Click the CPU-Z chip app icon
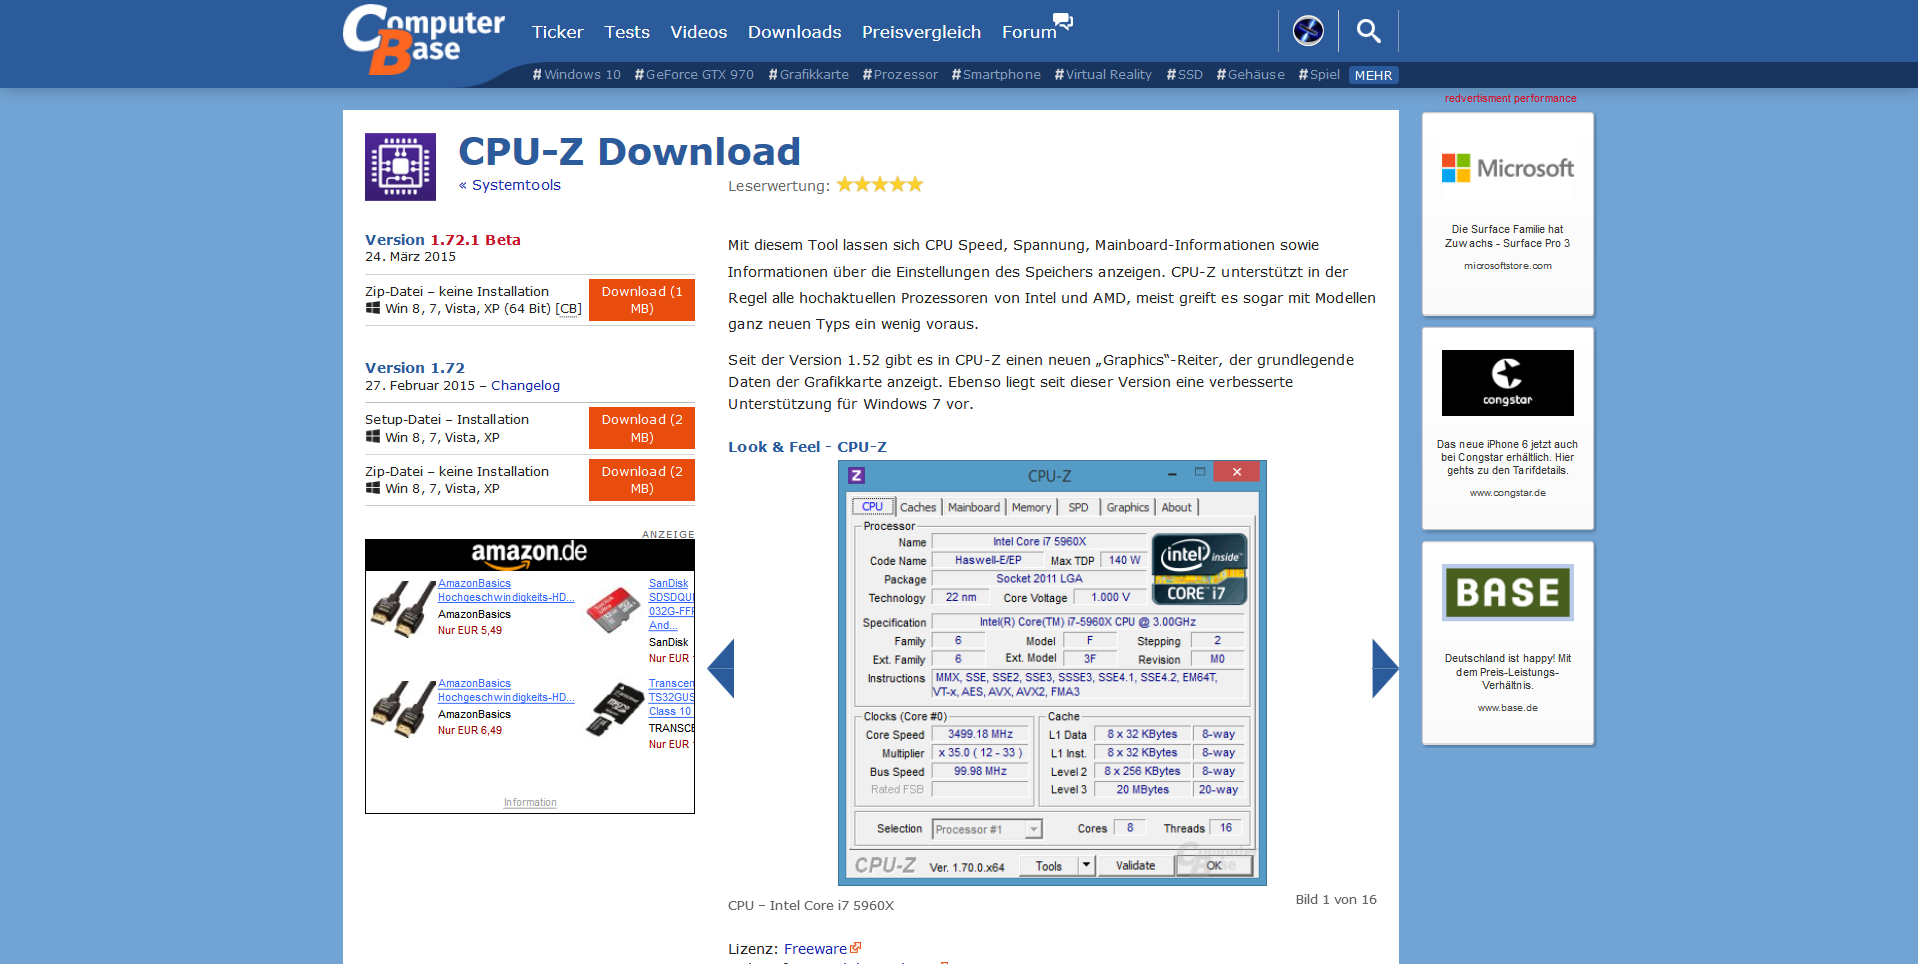 pos(400,167)
